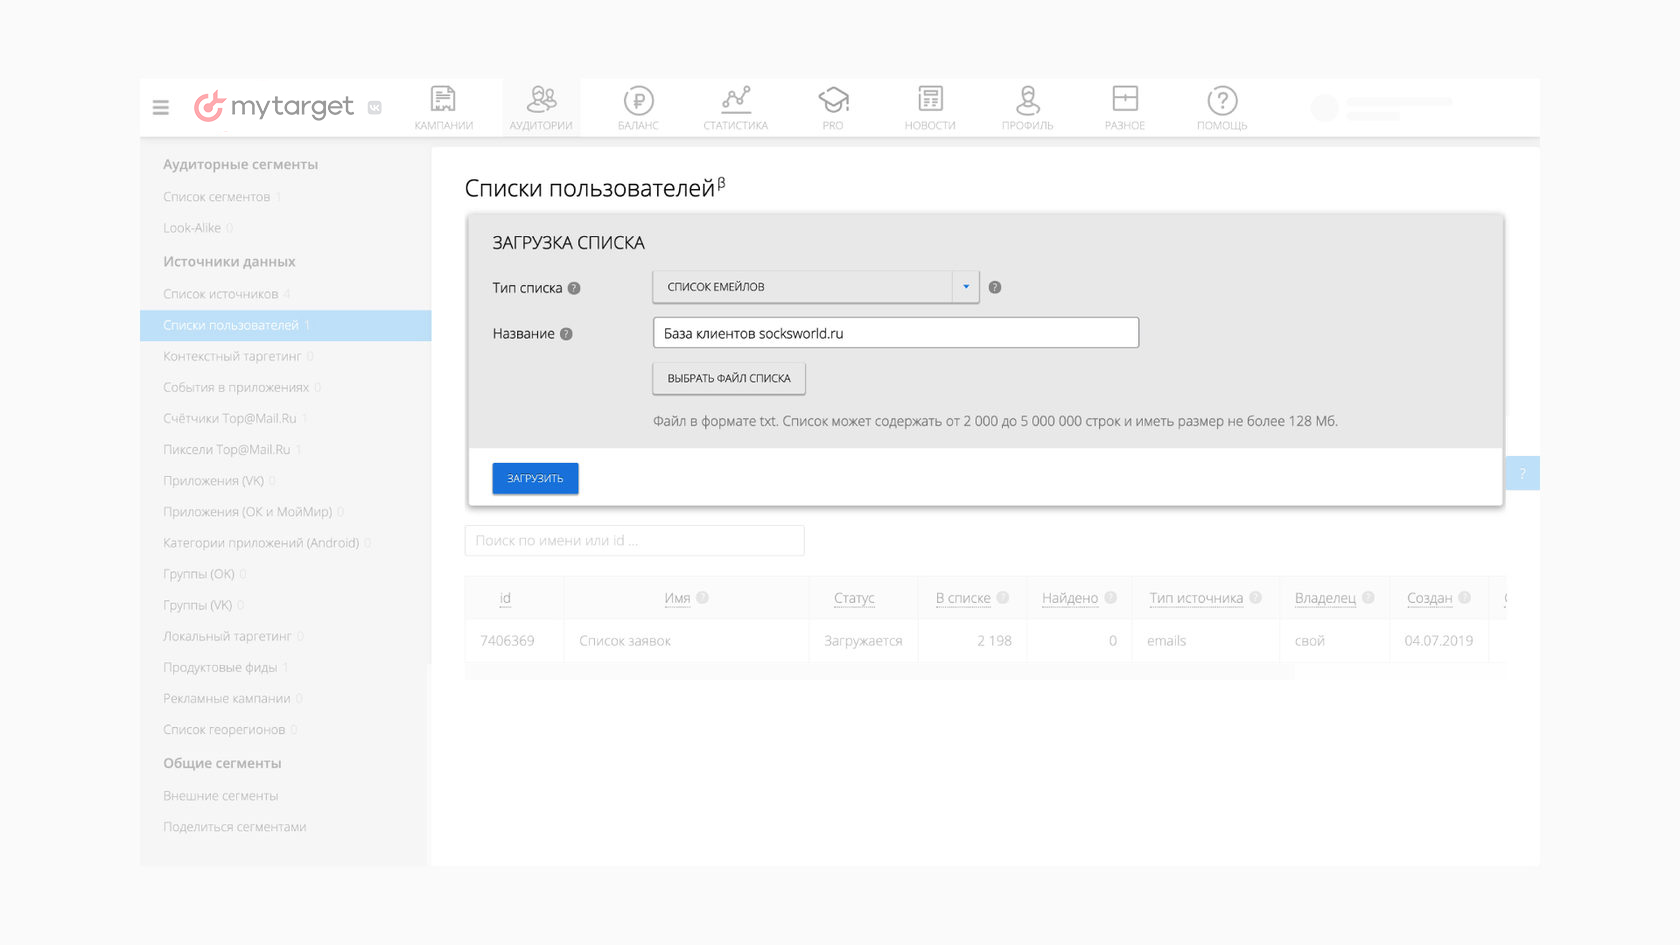Sort by id column header
The width and height of the screenshot is (1680, 945).
pyautogui.click(x=505, y=598)
